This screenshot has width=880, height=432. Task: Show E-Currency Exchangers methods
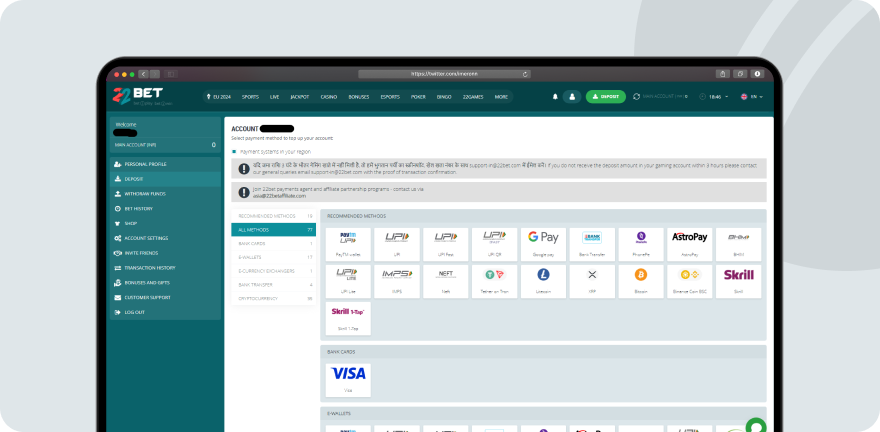click(x=274, y=271)
